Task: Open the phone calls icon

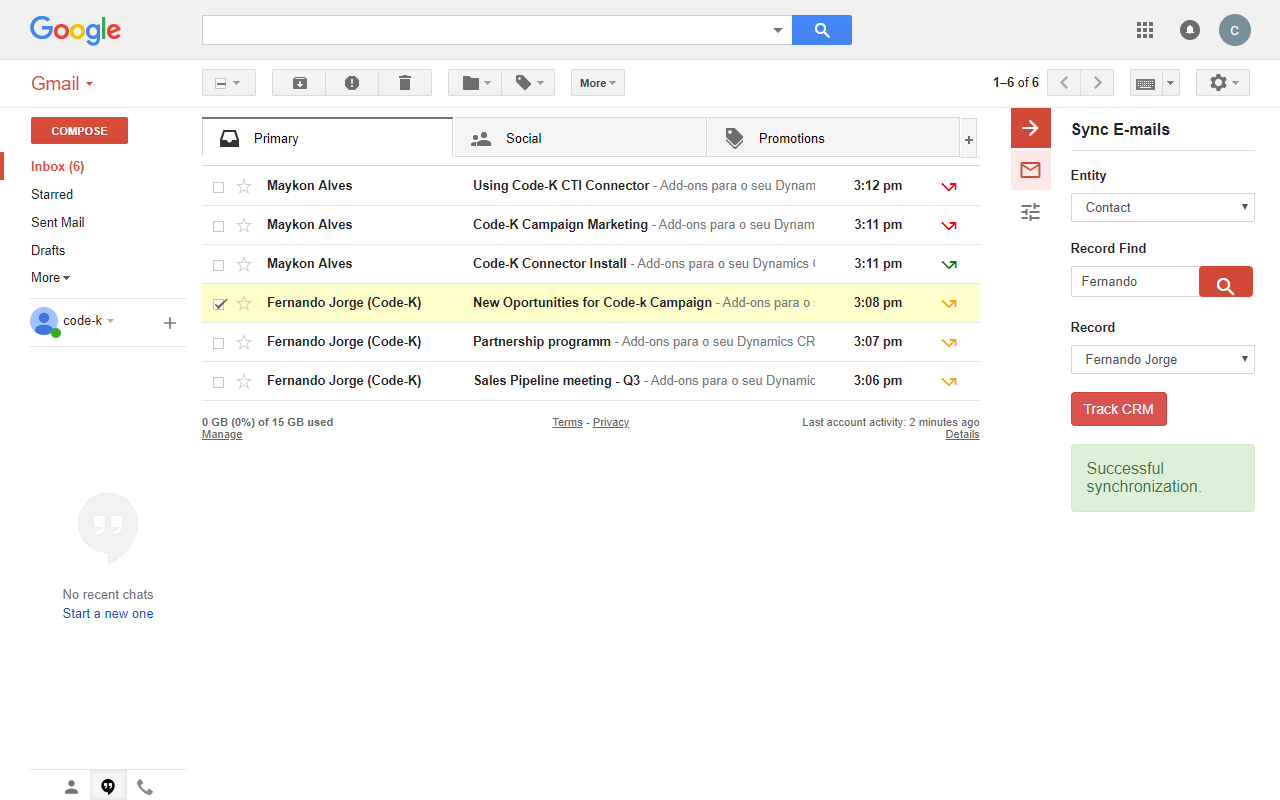Action: 145,787
